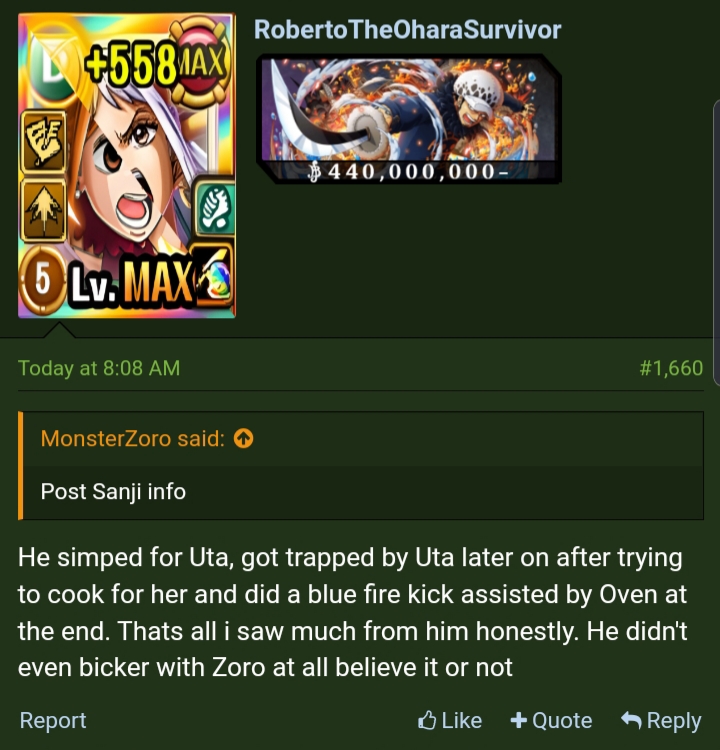Click the Like text button
This screenshot has height=750, width=720.
[462, 720]
